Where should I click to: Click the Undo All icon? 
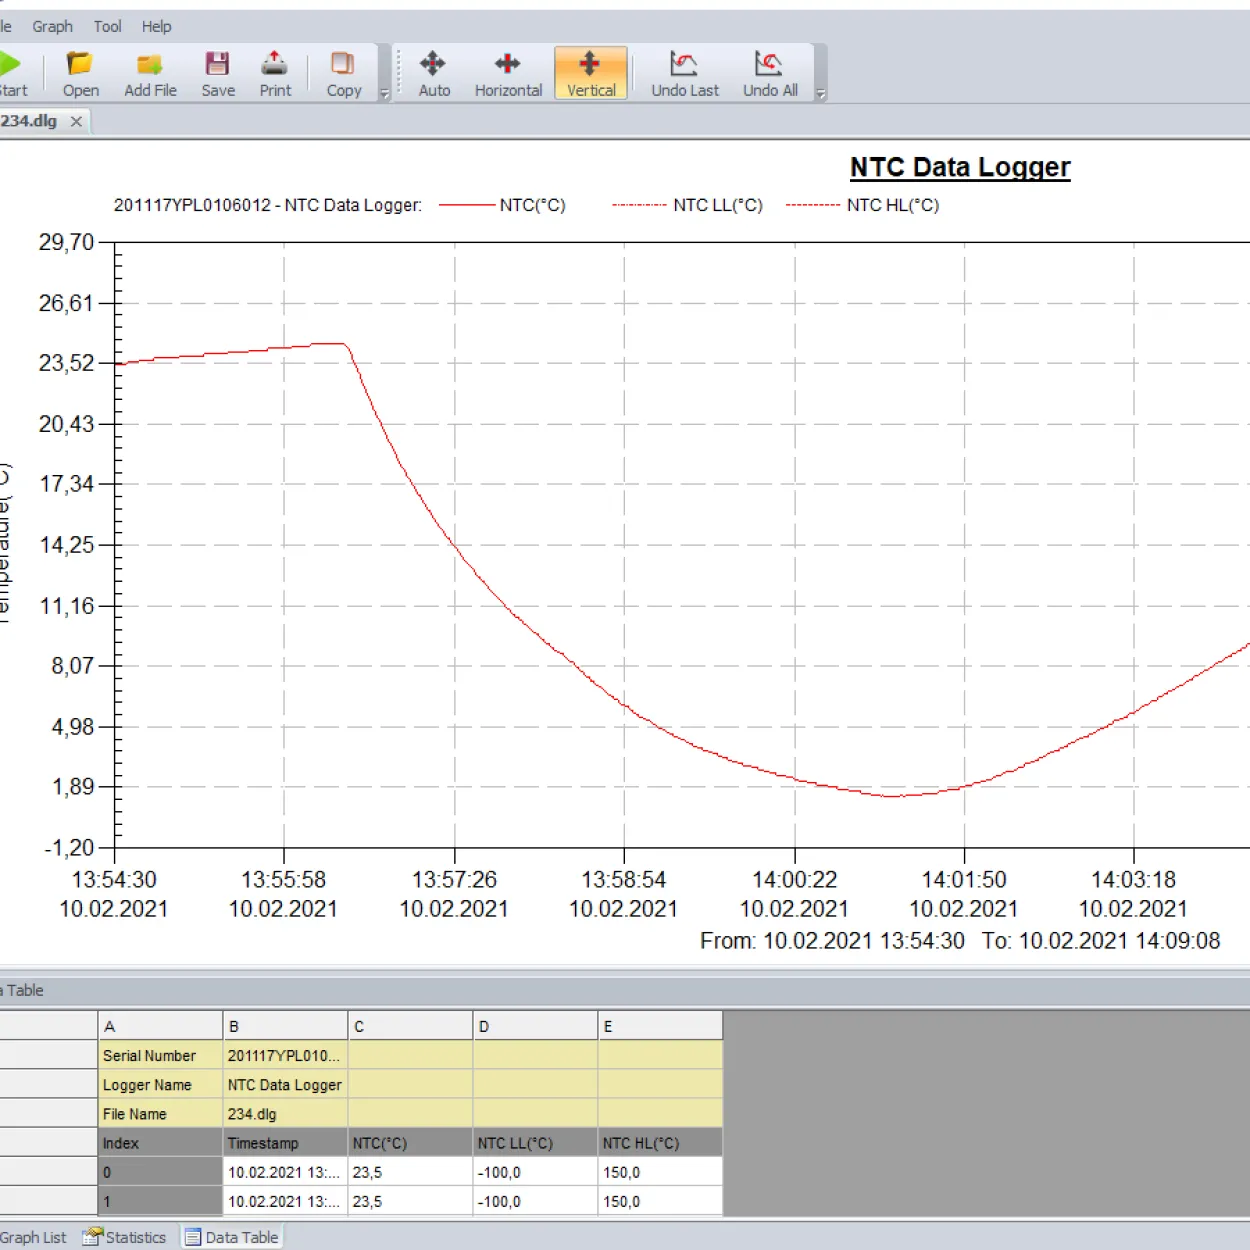(769, 64)
